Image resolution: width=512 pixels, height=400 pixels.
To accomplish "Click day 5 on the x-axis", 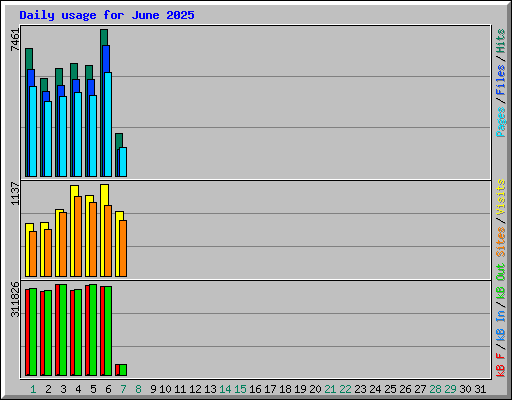I will (x=93, y=389).
